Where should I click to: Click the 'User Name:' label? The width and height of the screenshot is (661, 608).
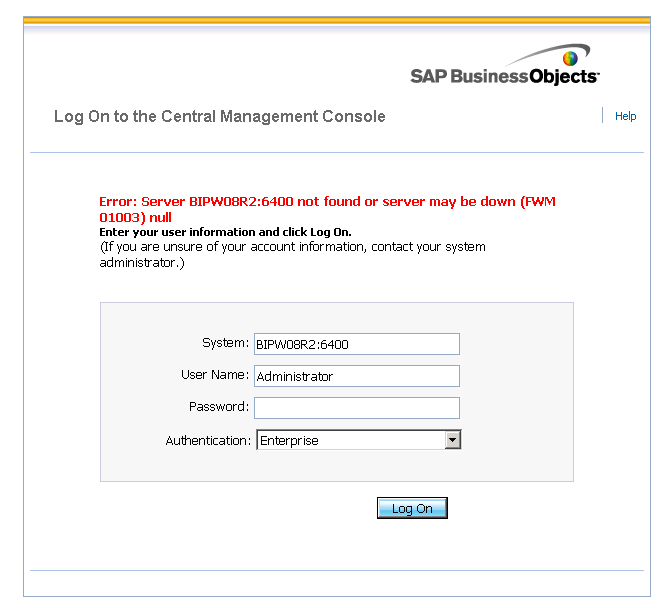pos(215,375)
